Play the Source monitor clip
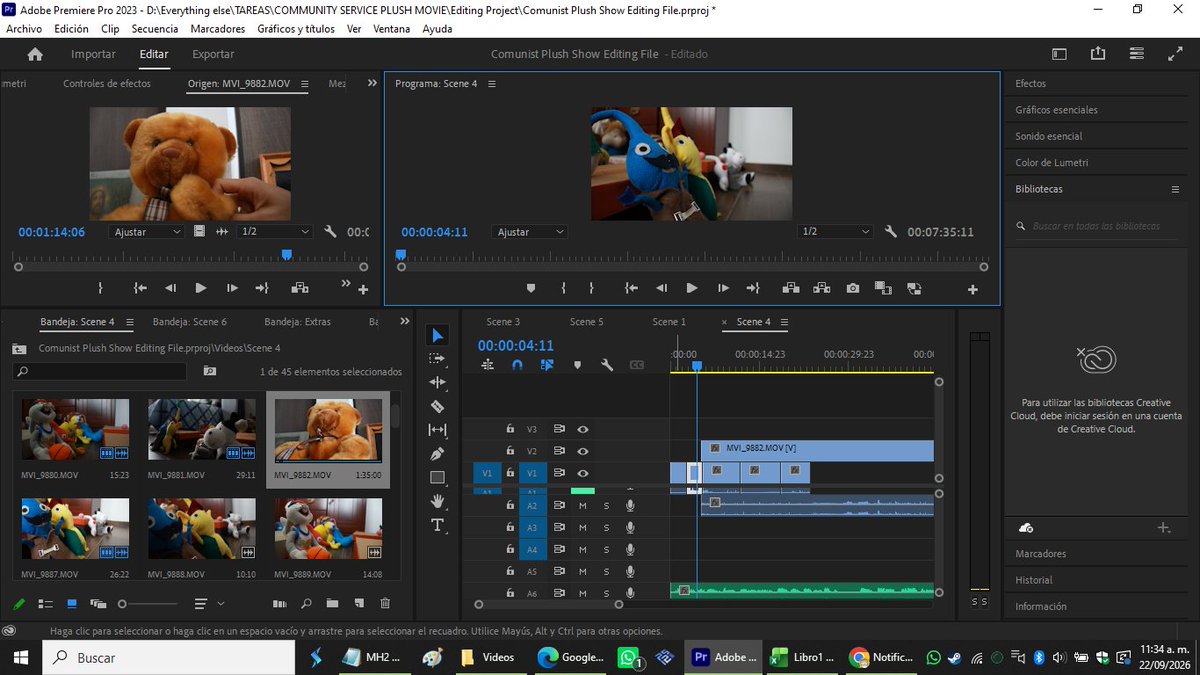 (x=201, y=288)
